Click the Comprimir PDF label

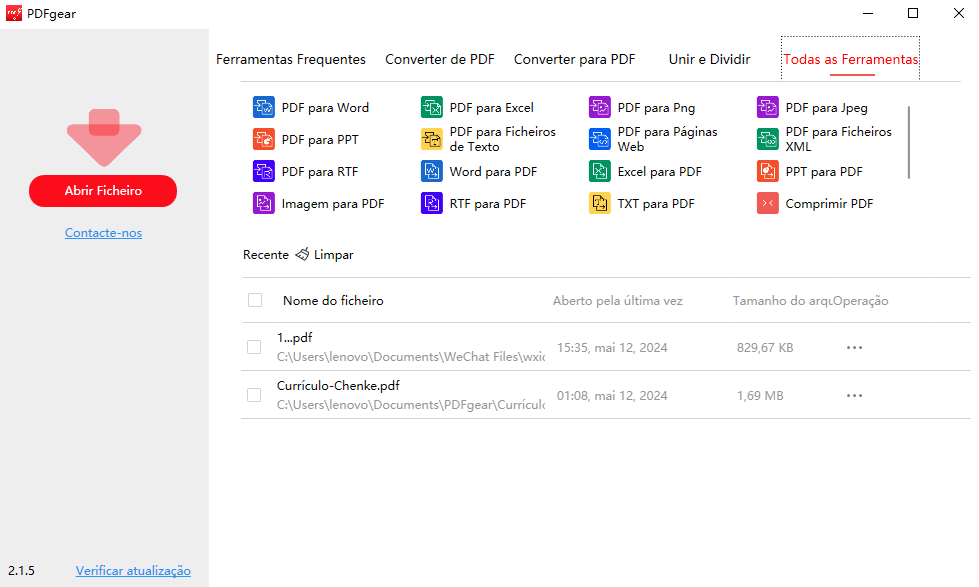[x=829, y=204]
